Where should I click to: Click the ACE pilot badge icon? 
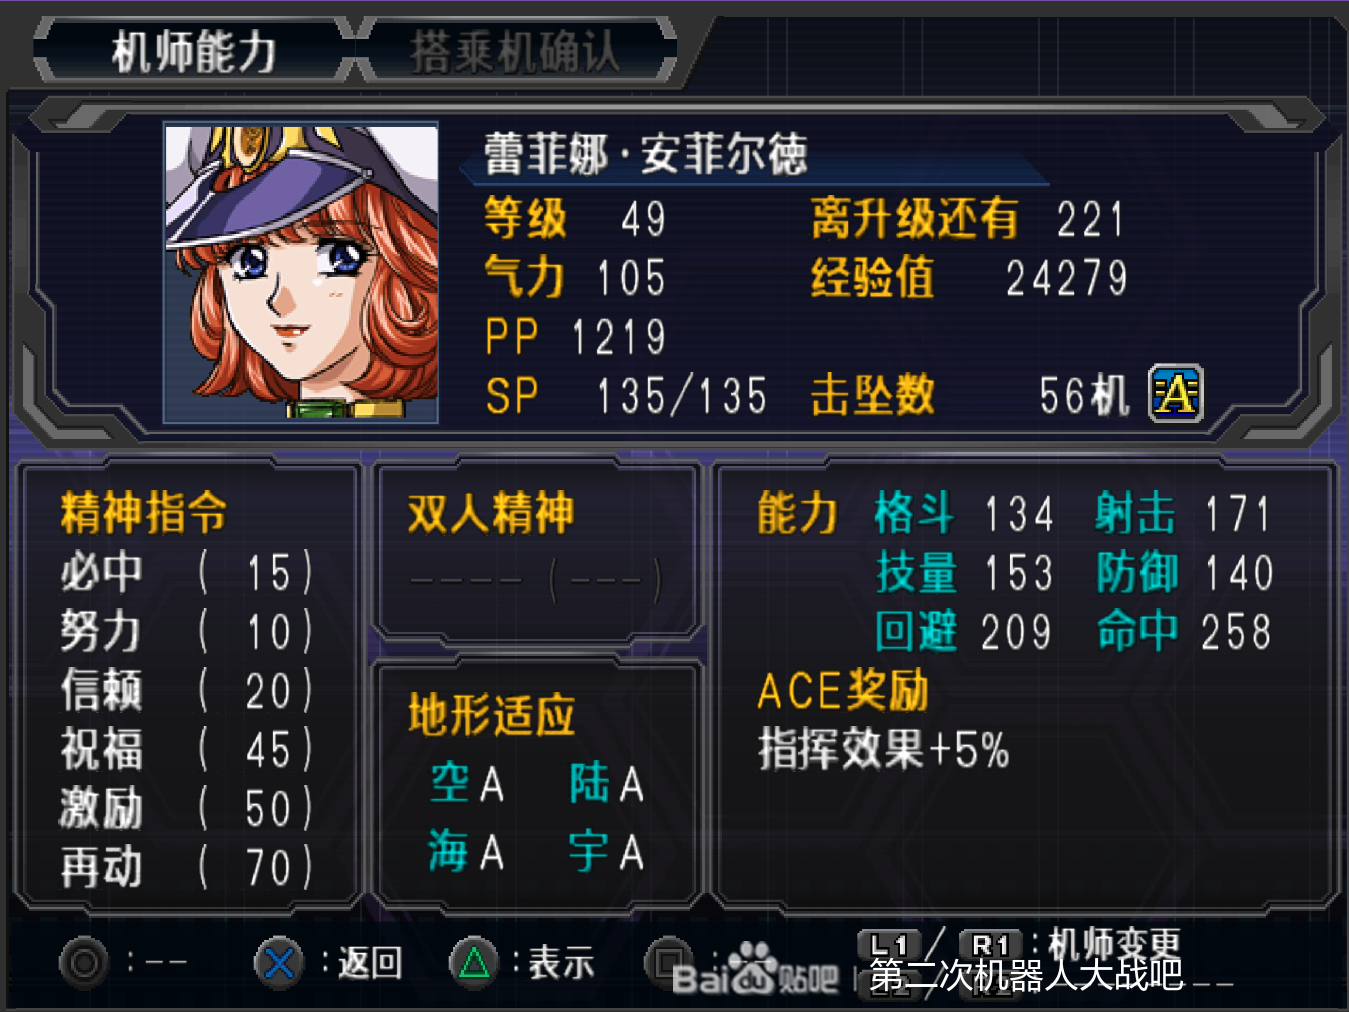[x=1175, y=393]
